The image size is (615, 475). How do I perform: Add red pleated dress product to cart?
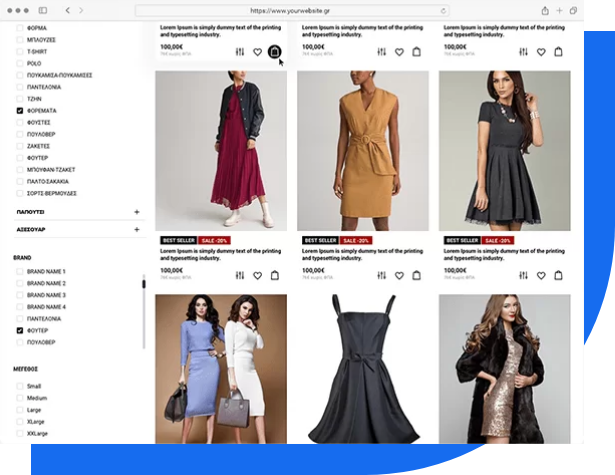point(275,275)
